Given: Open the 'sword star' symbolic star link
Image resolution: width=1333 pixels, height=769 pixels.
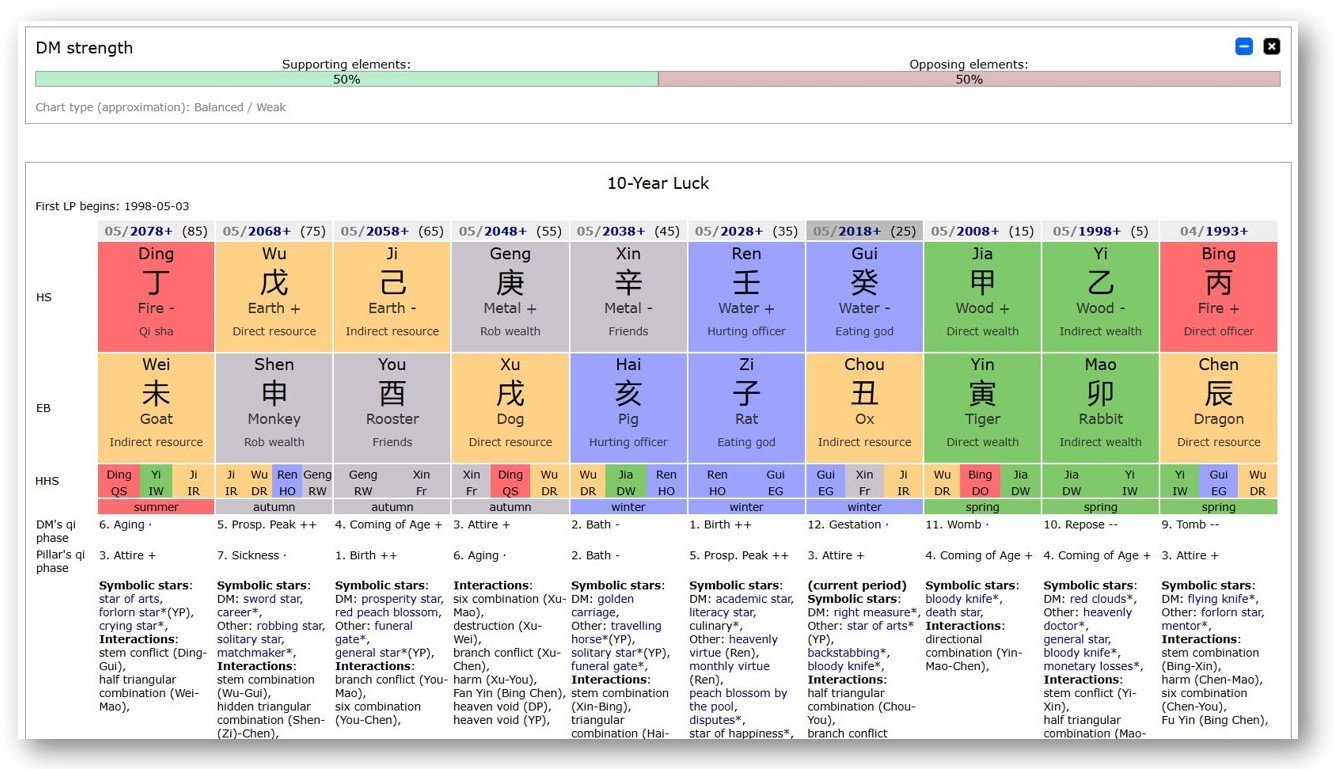Looking at the screenshot, I should coord(273,599).
